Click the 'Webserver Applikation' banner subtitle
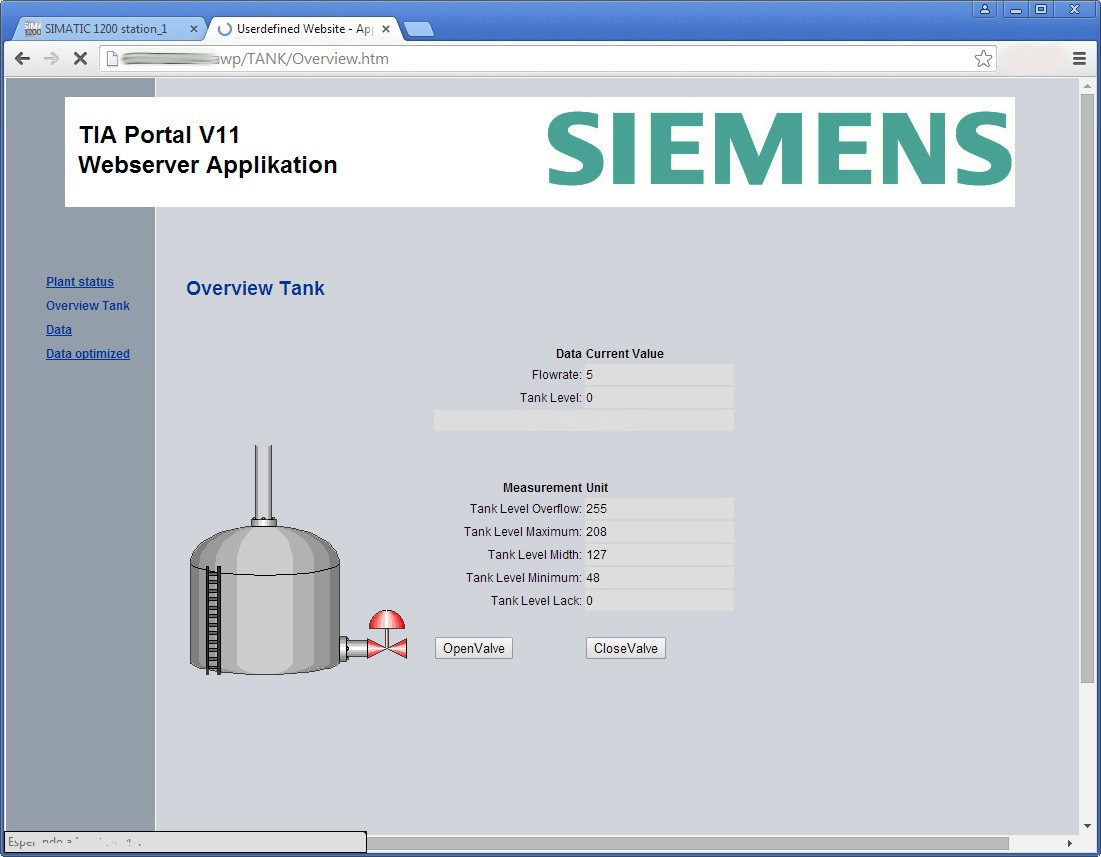 pyautogui.click(x=208, y=165)
